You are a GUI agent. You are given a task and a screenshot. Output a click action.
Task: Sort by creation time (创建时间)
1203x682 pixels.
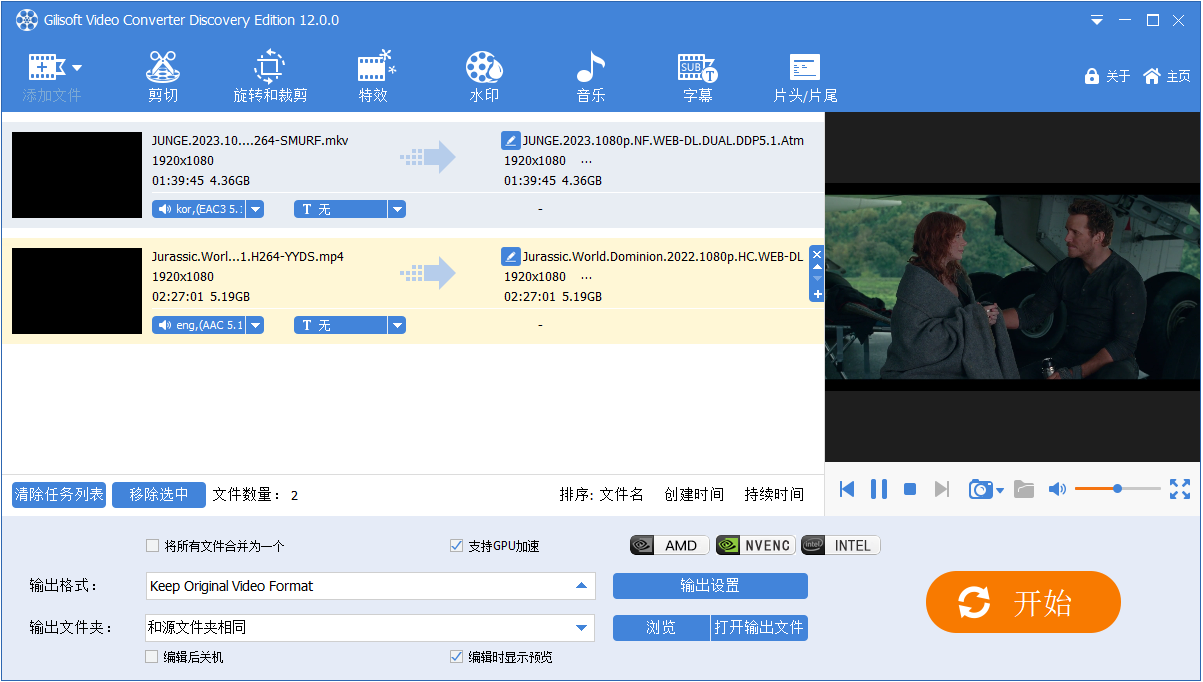(694, 494)
